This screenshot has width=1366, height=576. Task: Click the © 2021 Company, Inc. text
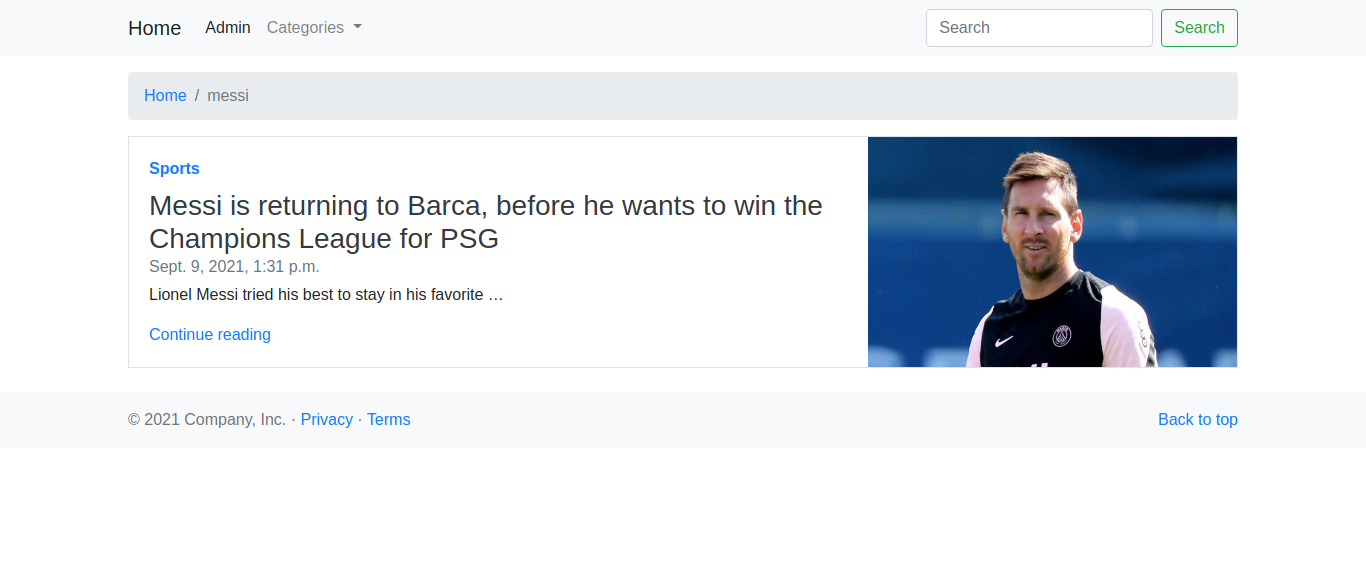pyautogui.click(x=207, y=420)
